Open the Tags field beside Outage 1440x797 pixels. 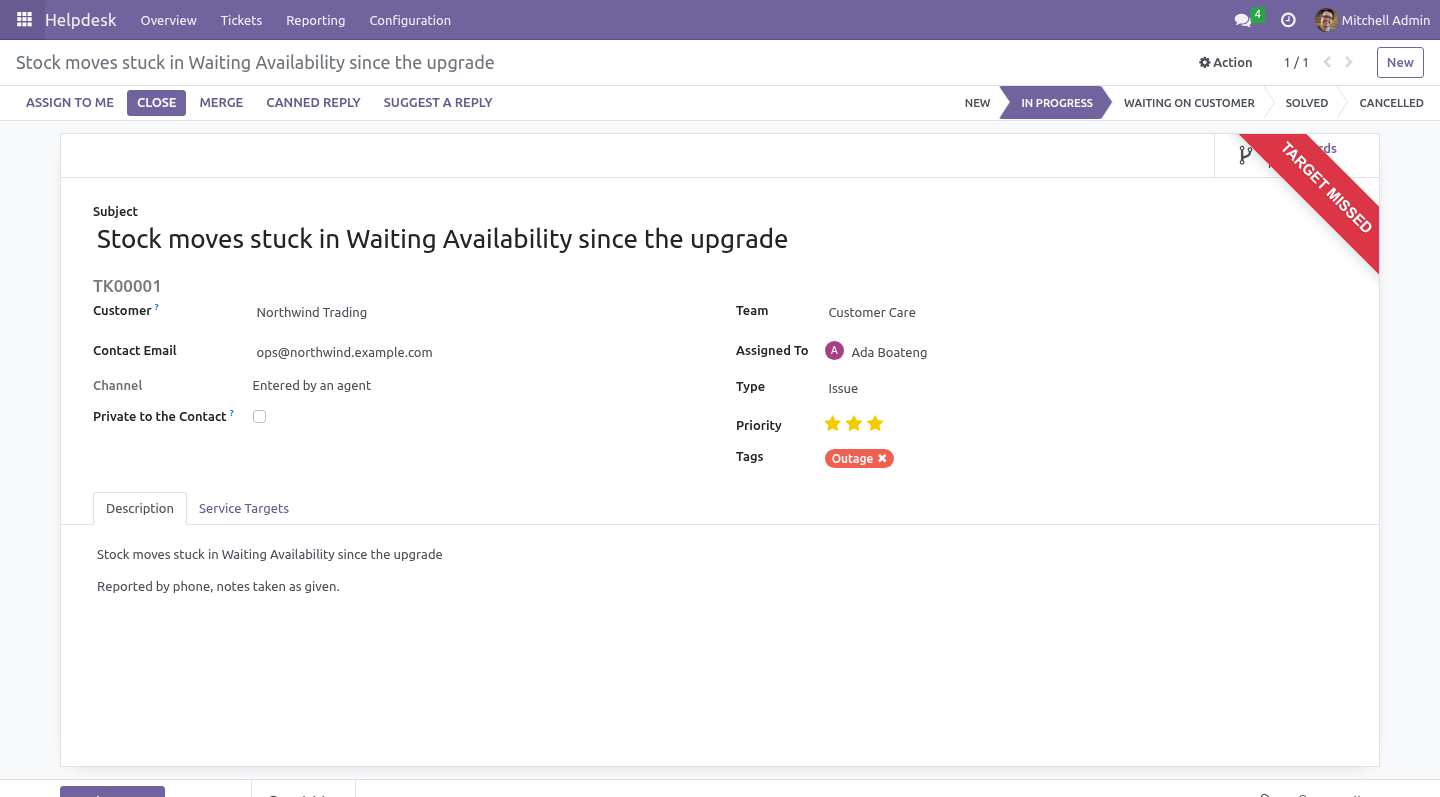(1120, 458)
